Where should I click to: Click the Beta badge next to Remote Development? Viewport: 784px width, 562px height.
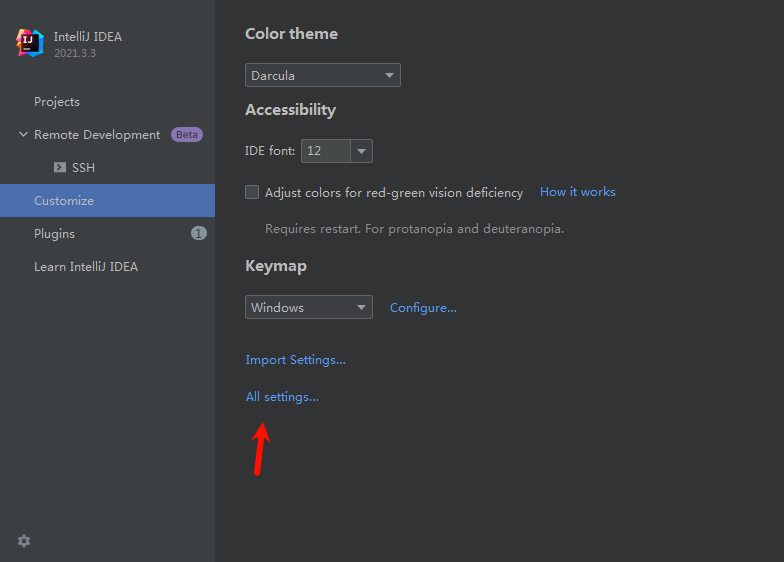[187, 134]
